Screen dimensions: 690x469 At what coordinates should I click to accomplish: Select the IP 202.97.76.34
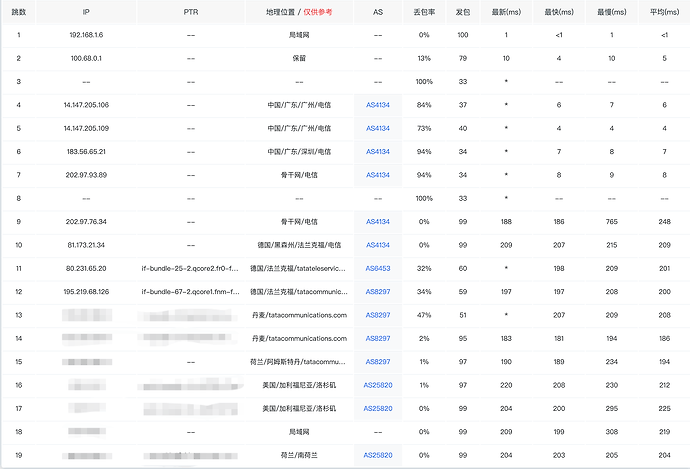coord(86,222)
